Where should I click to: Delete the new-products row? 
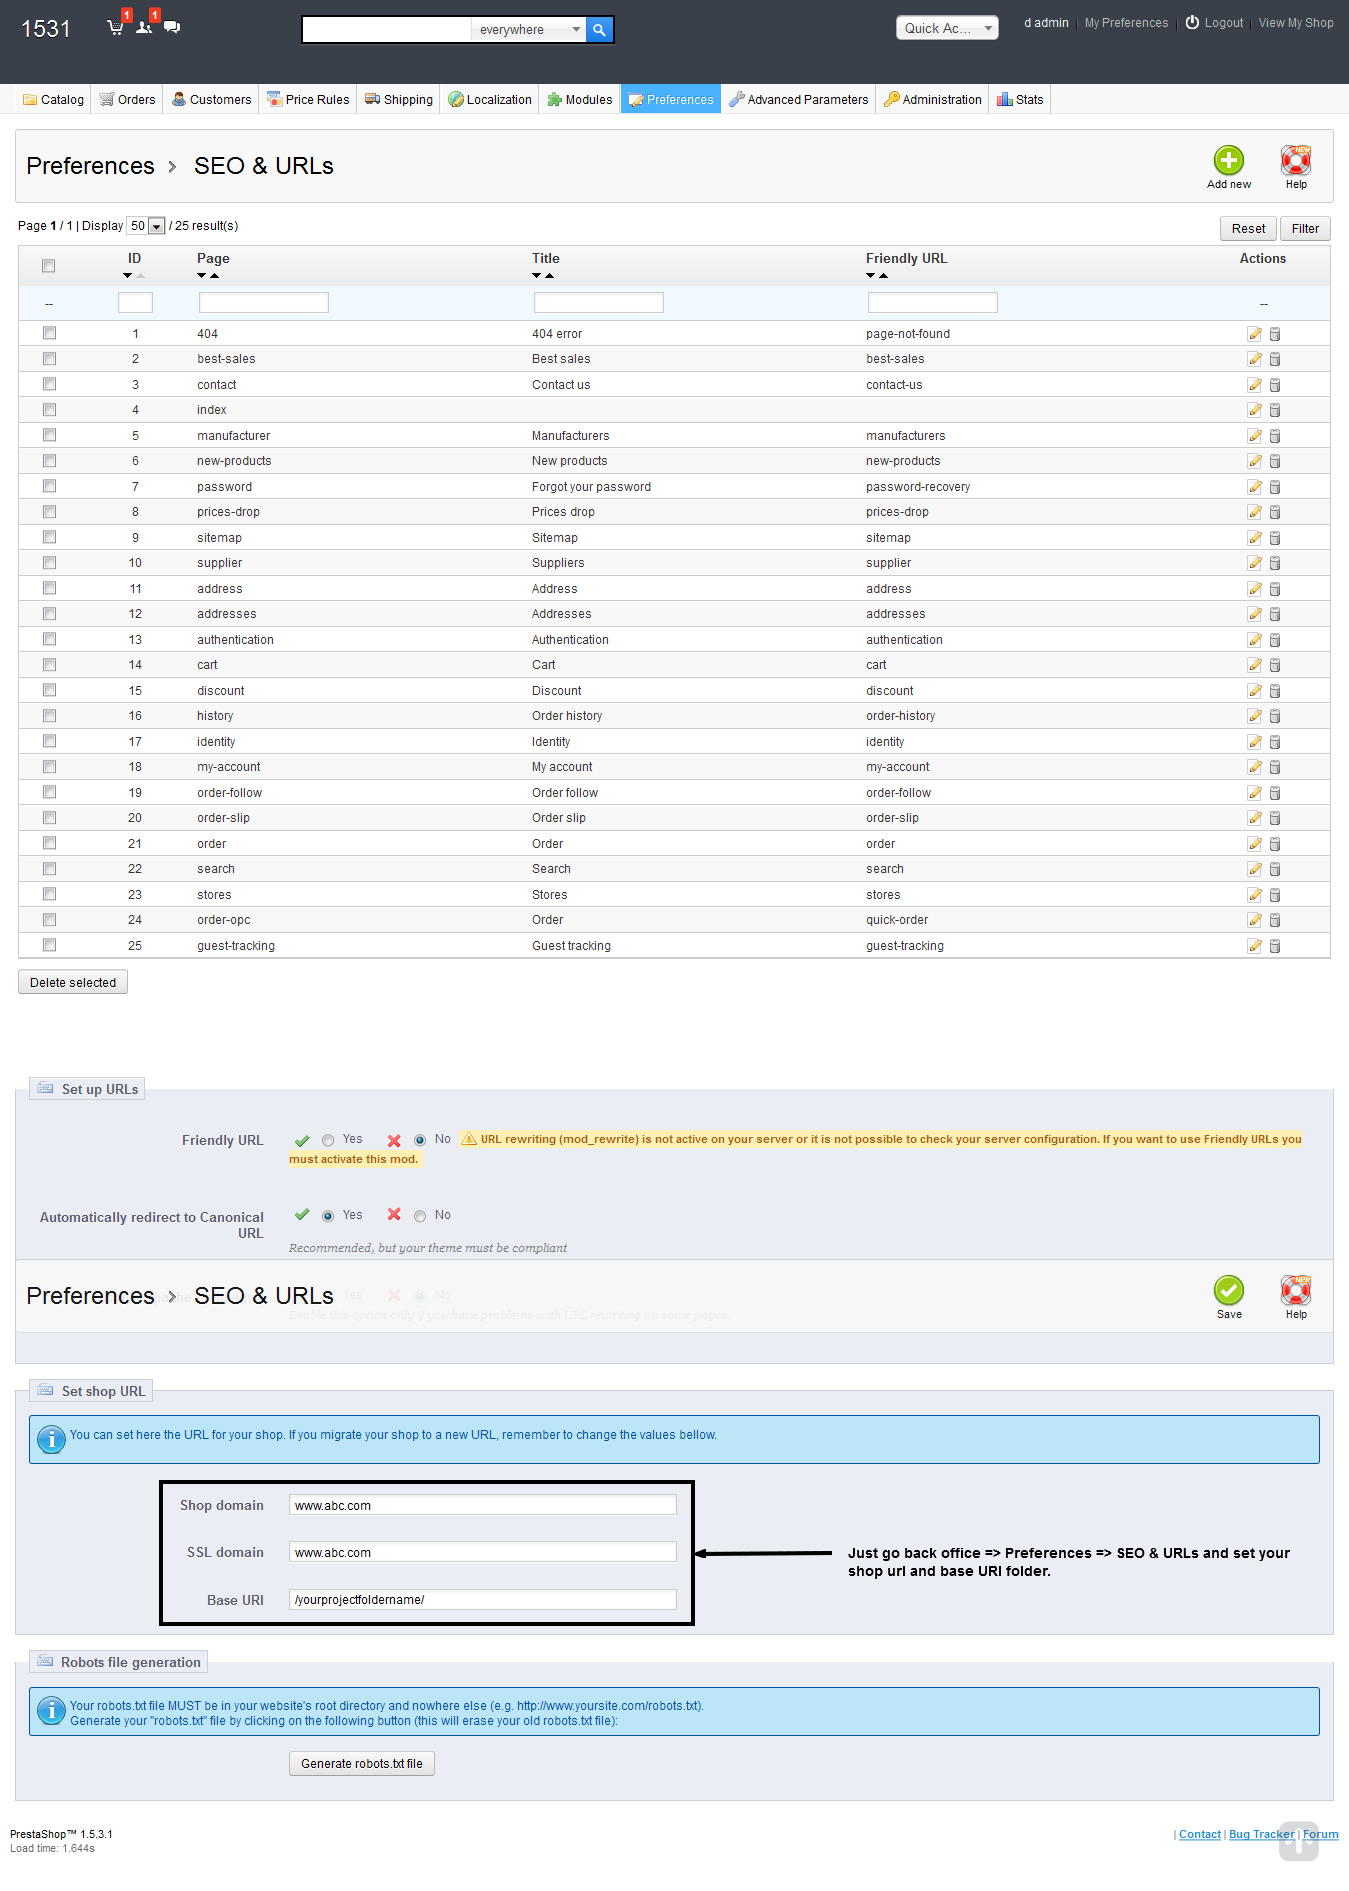(1275, 461)
